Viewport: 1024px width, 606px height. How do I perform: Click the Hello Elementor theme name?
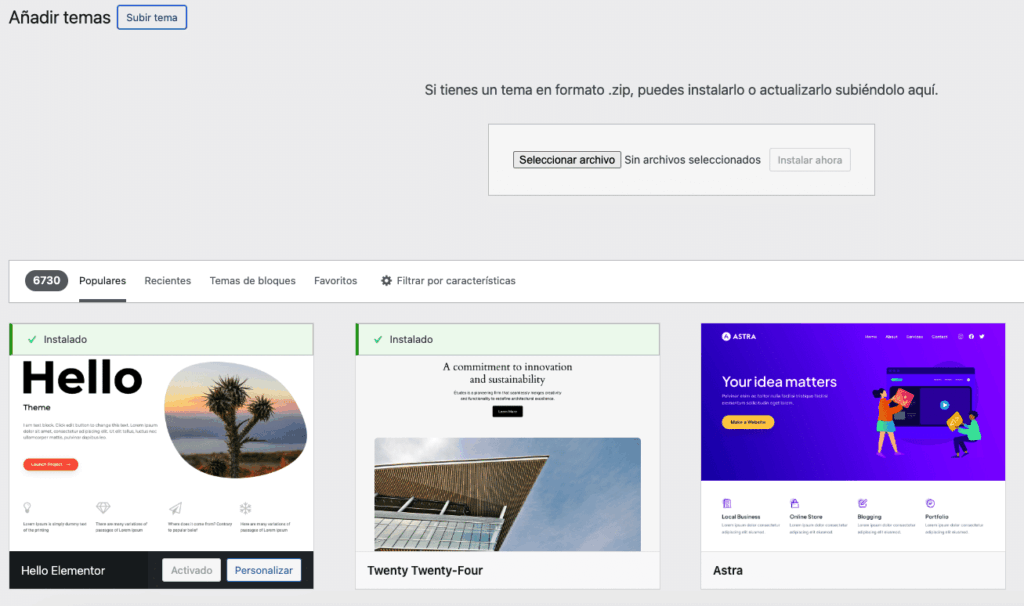63,571
